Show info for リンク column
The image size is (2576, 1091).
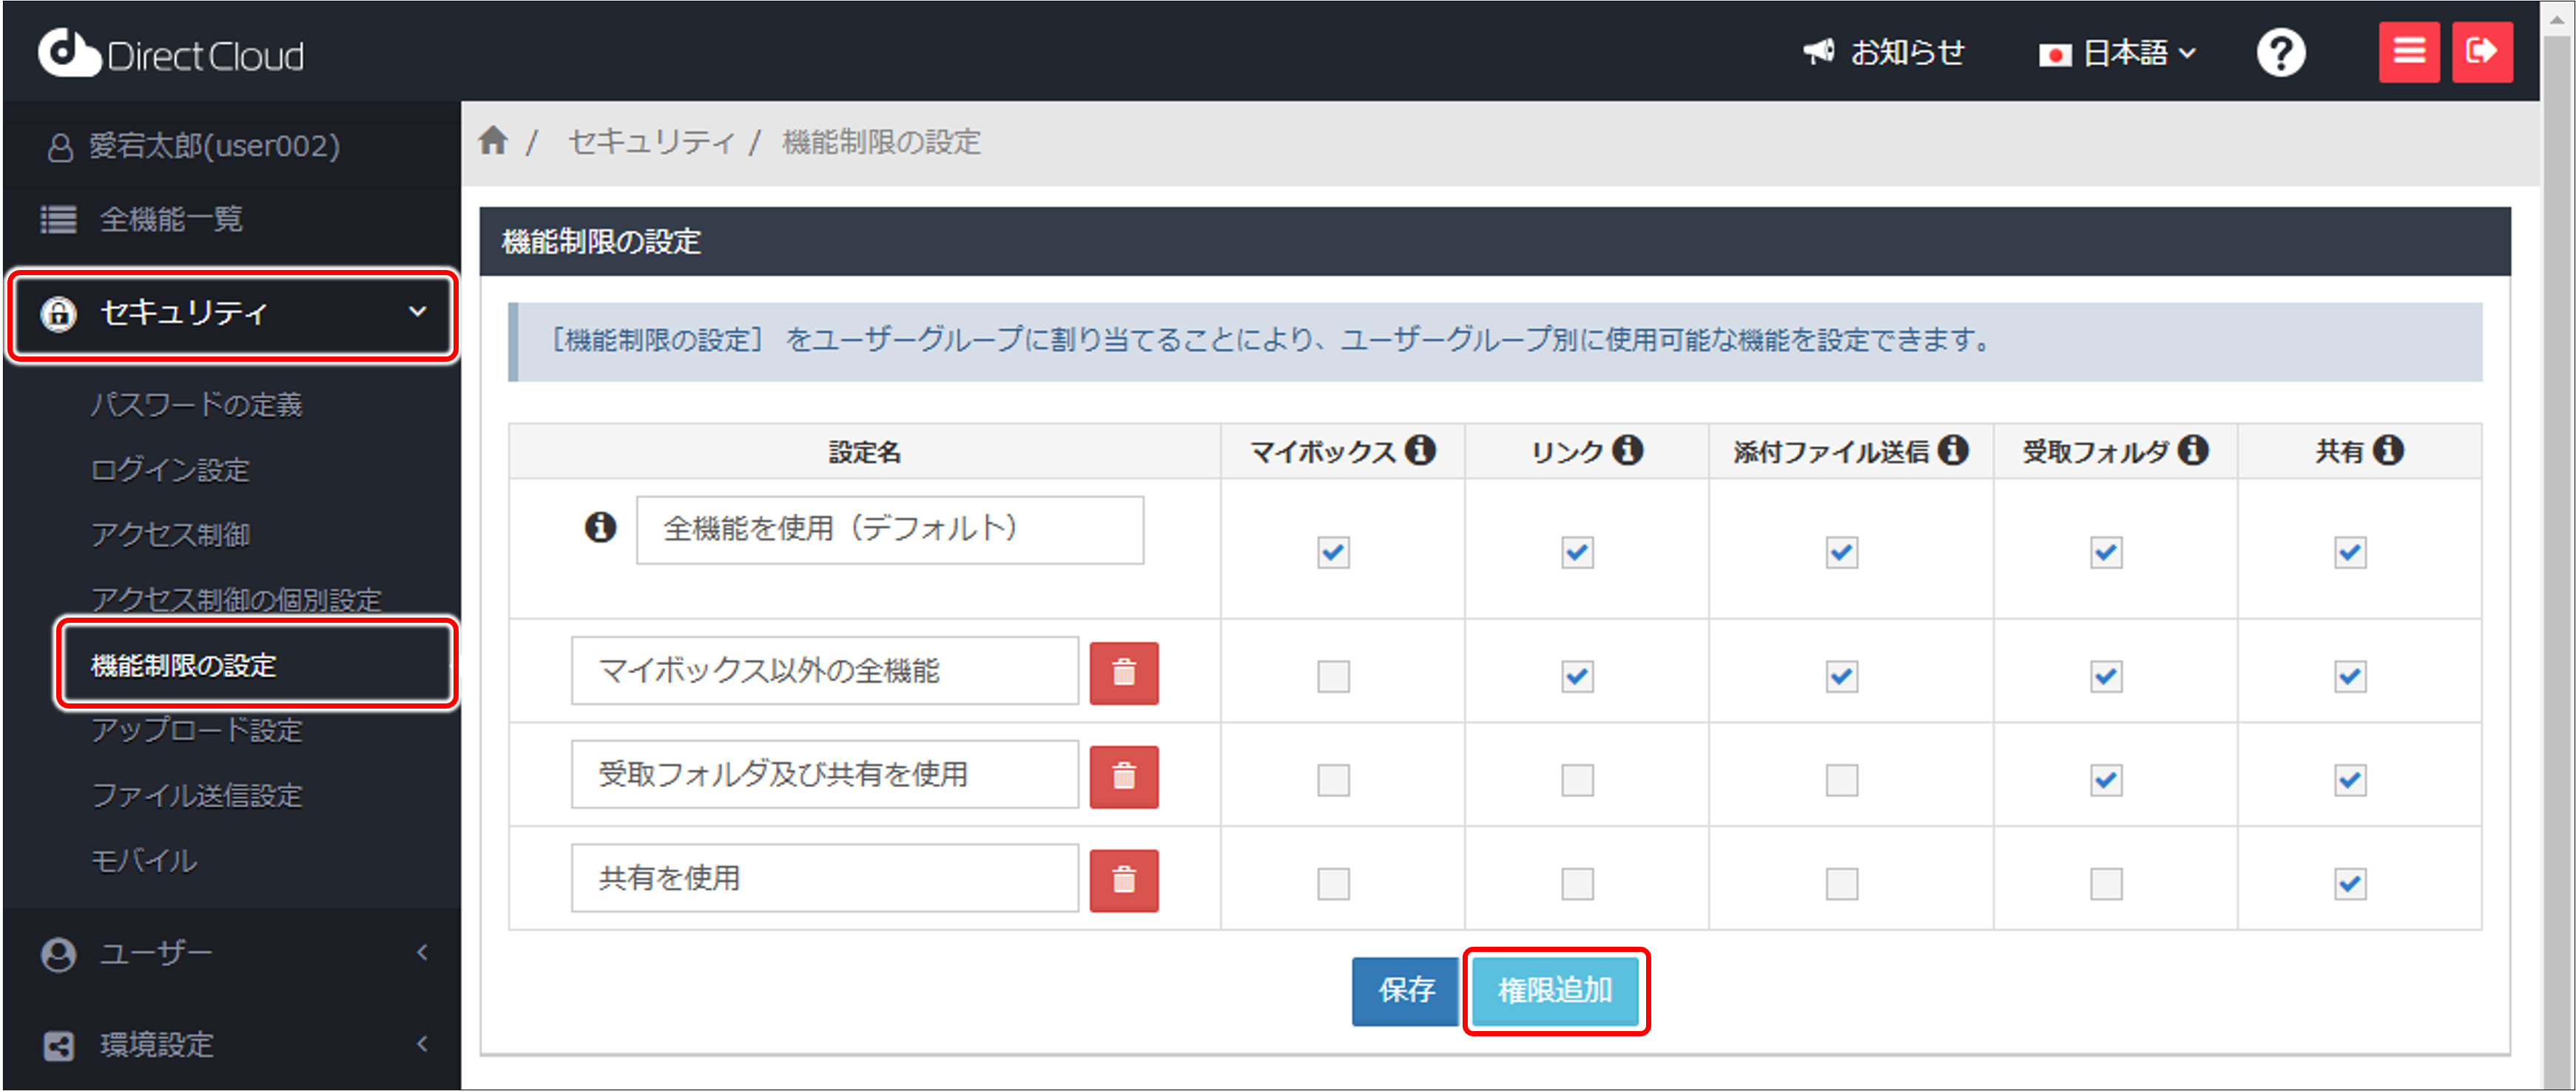pos(1627,450)
